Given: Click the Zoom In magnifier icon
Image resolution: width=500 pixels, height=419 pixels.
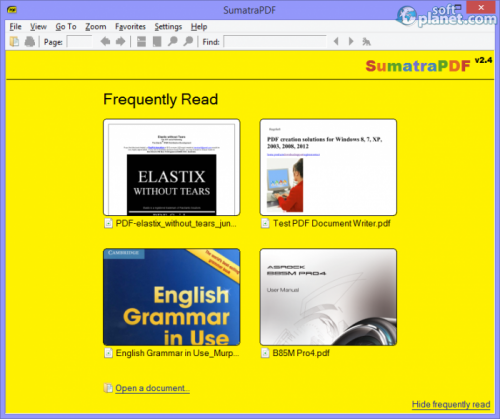Looking at the screenshot, I should point(188,42).
